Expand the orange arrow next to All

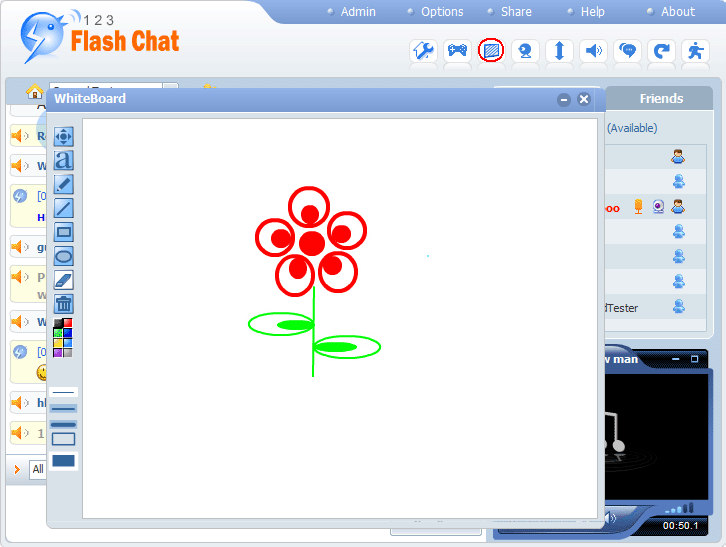click(x=17, y=469)
